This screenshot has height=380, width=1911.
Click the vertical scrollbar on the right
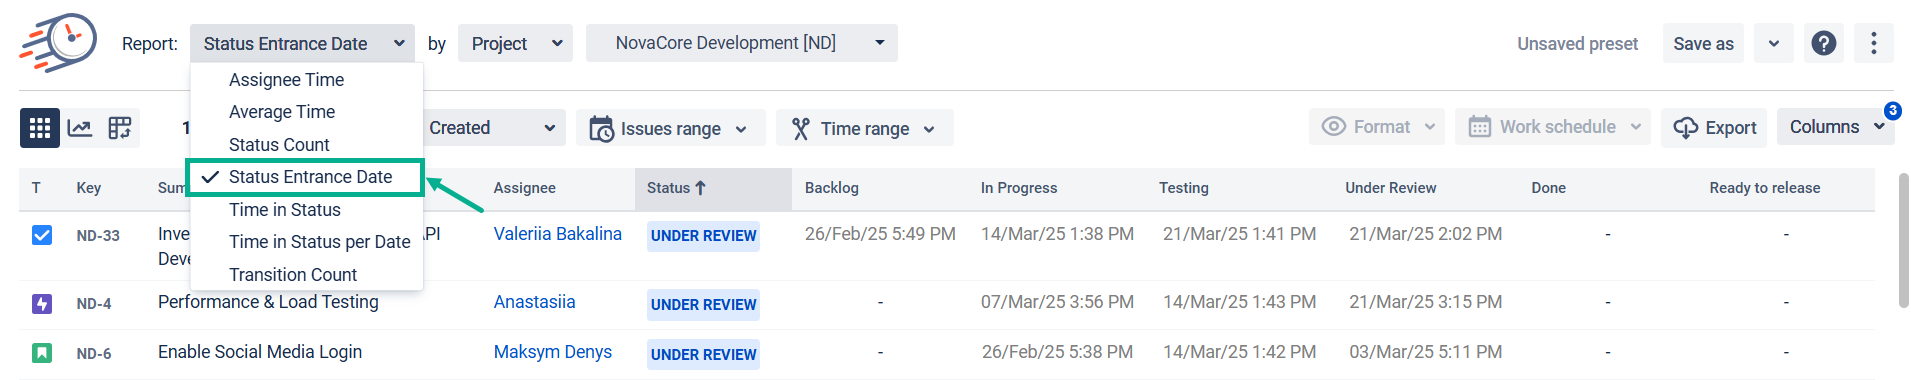(x=1903, y=240)
